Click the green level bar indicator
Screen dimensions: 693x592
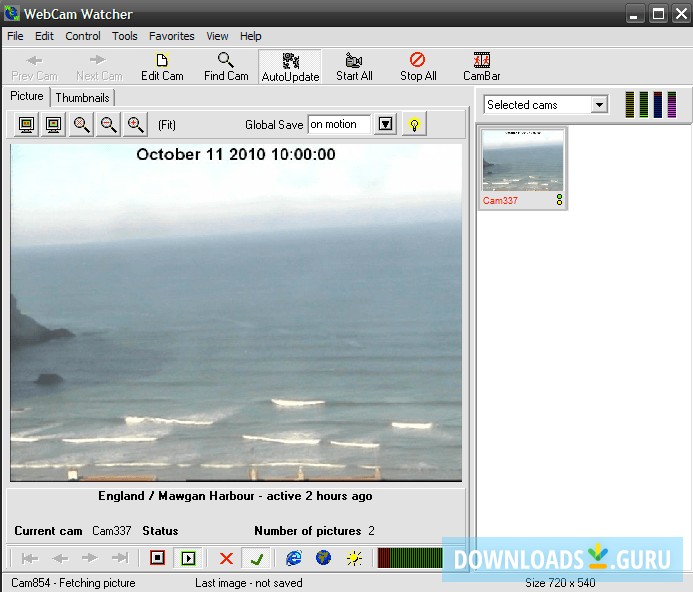click(x=644, y=104)
